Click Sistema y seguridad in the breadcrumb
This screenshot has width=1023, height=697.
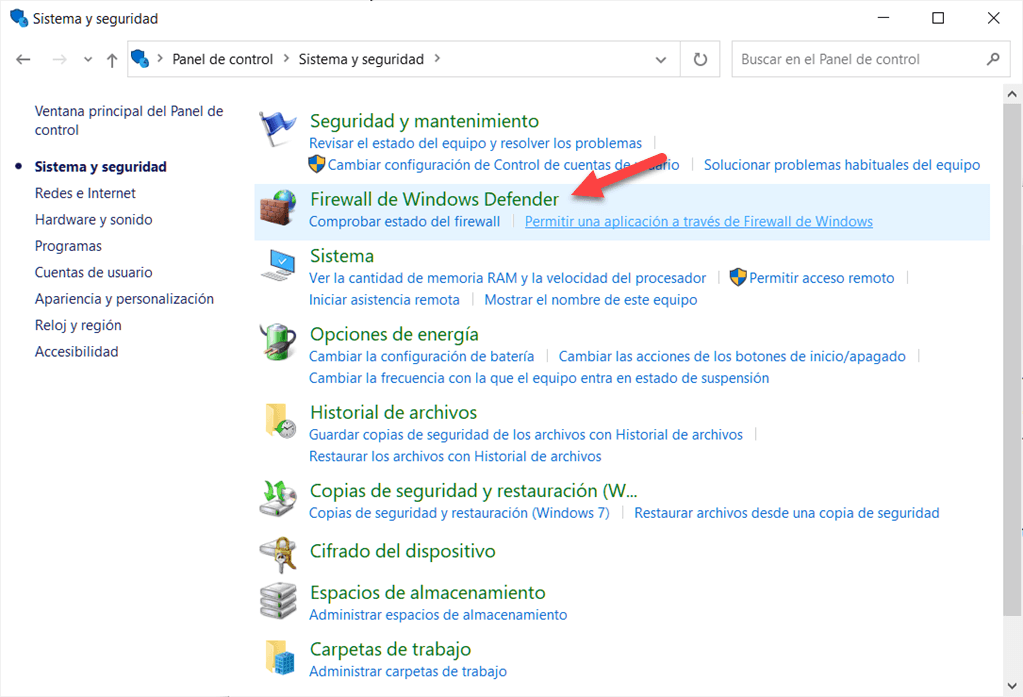coord(361,59)
